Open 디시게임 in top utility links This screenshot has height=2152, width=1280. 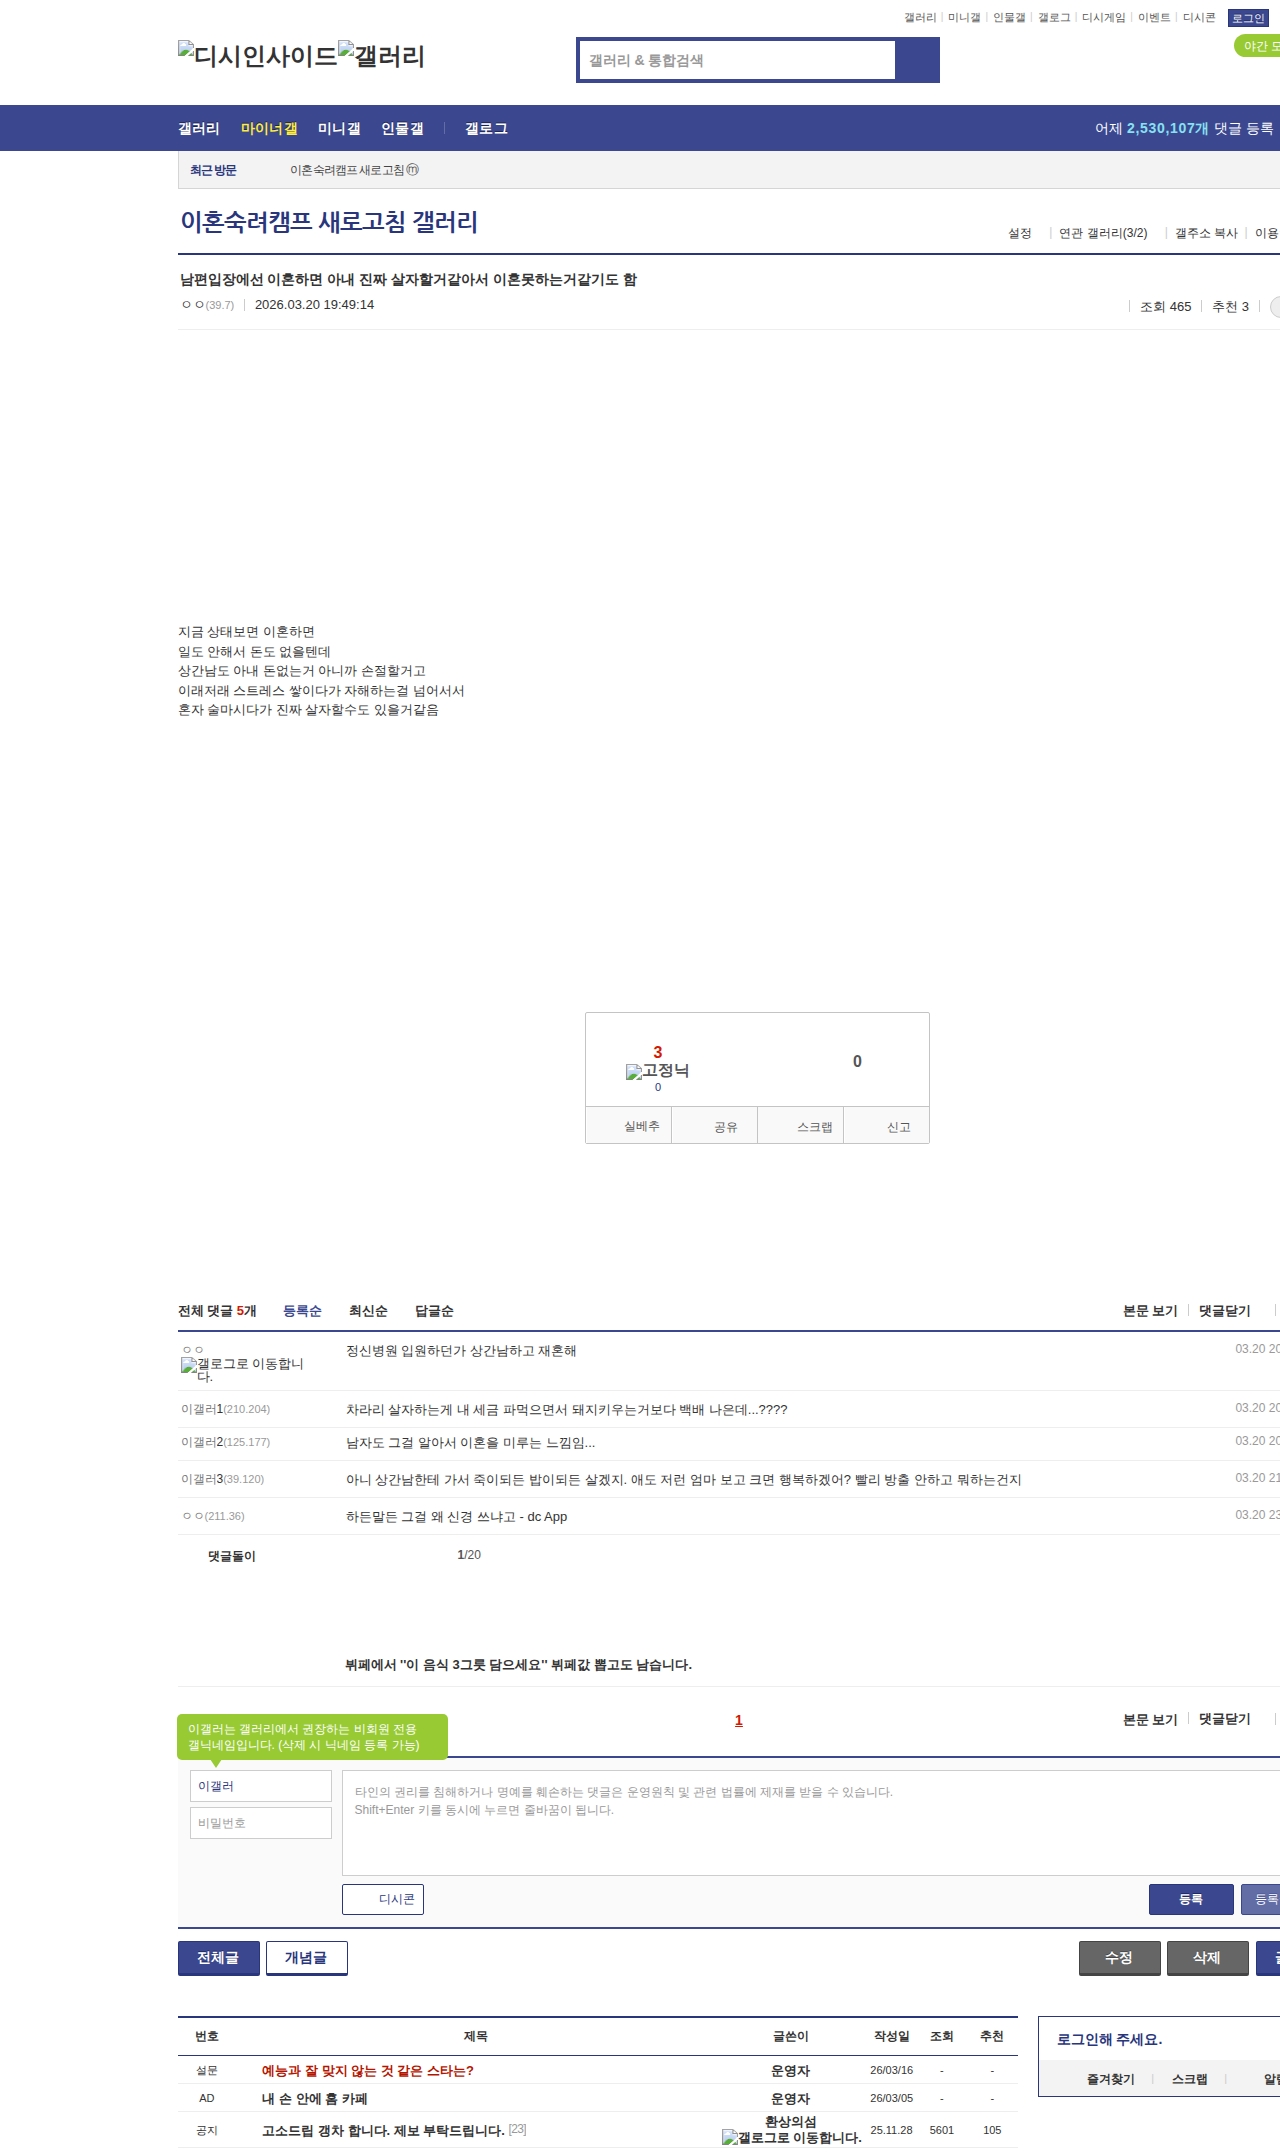click(1103, 18)
